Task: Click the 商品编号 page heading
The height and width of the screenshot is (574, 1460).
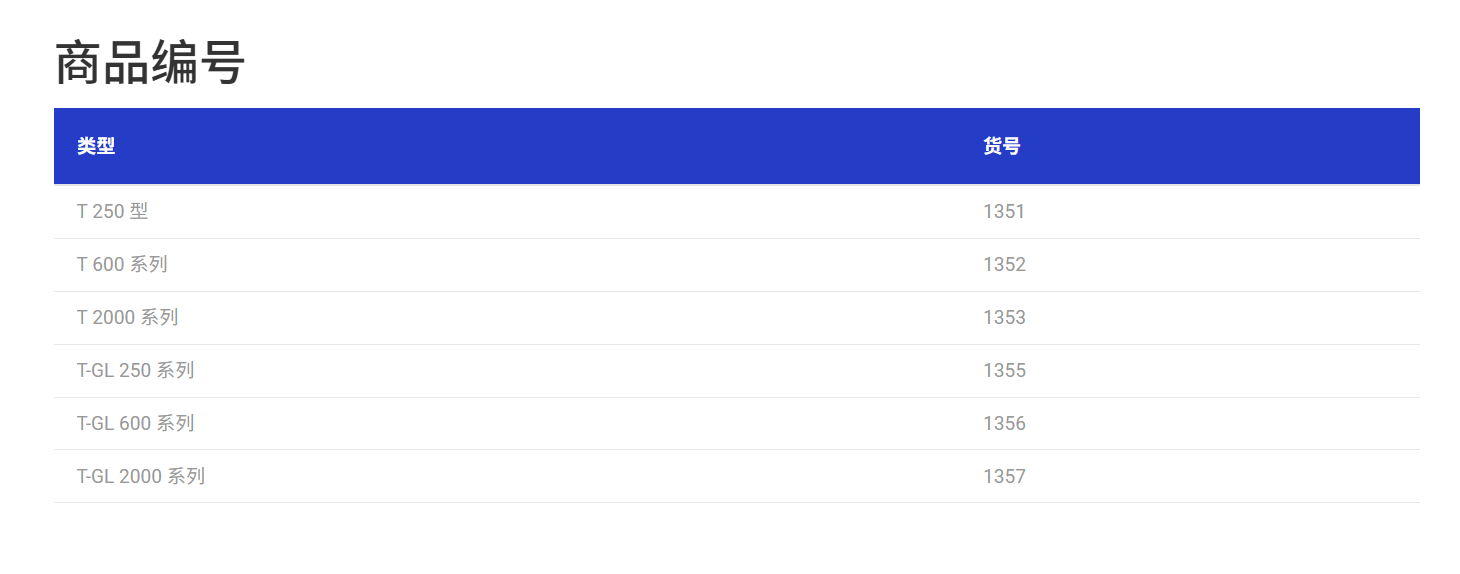Action: click(150, 64)
